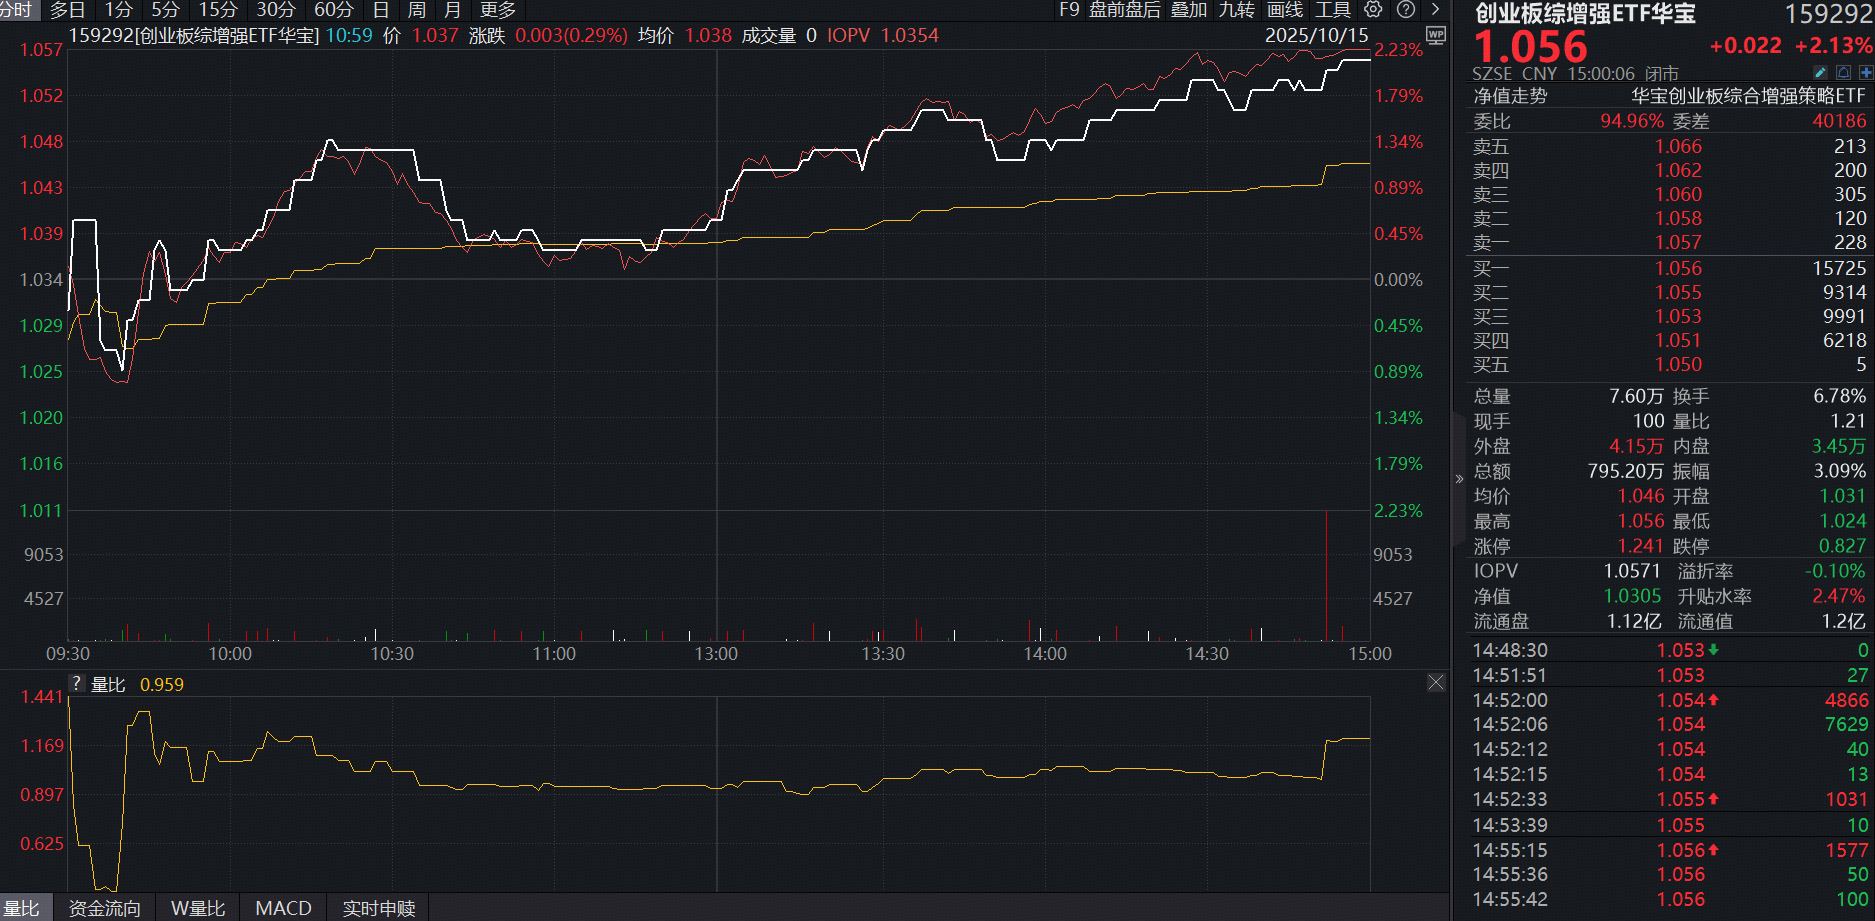Click the question mark beside 量比 indicator

pos(77,684)
